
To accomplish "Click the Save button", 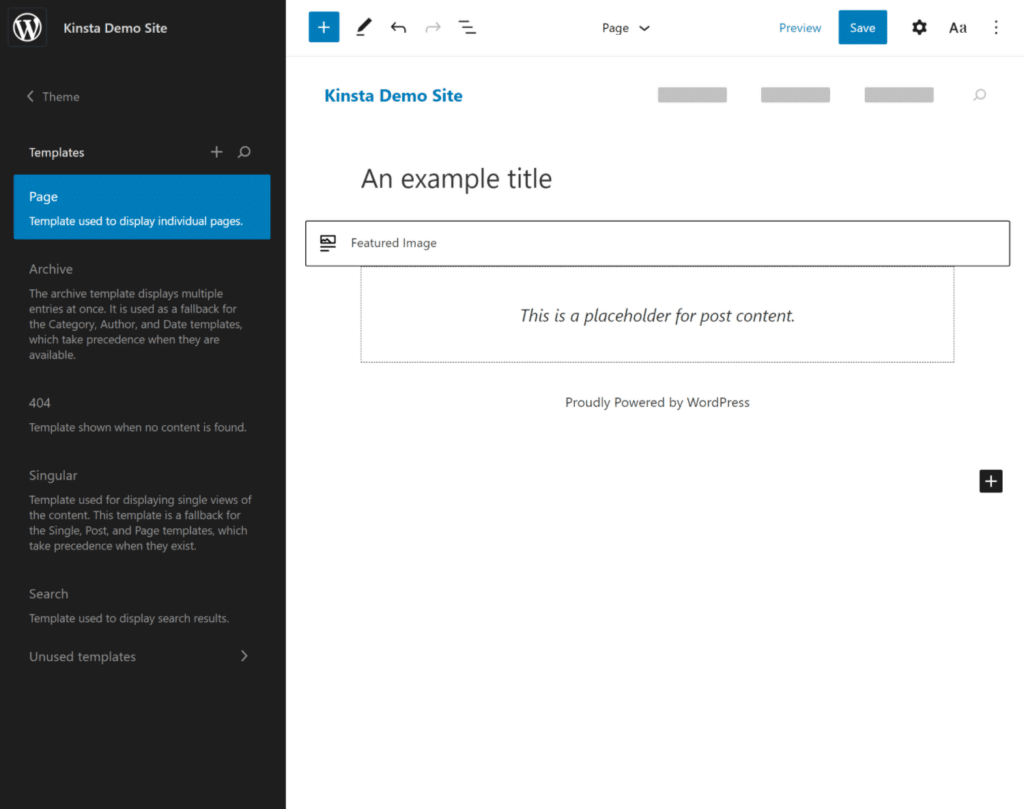I will click(862, 28).
